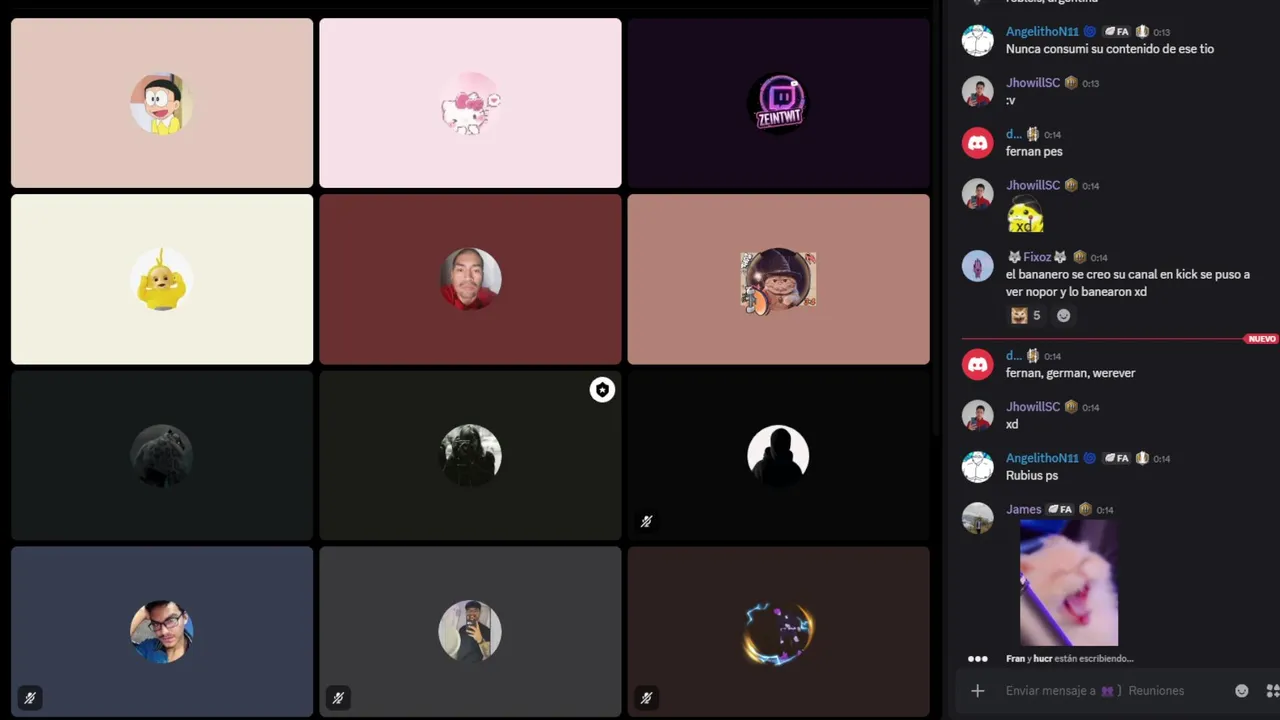Focus the dark red tile with man's face
The image size is (1280, 720).
point(470,279)
